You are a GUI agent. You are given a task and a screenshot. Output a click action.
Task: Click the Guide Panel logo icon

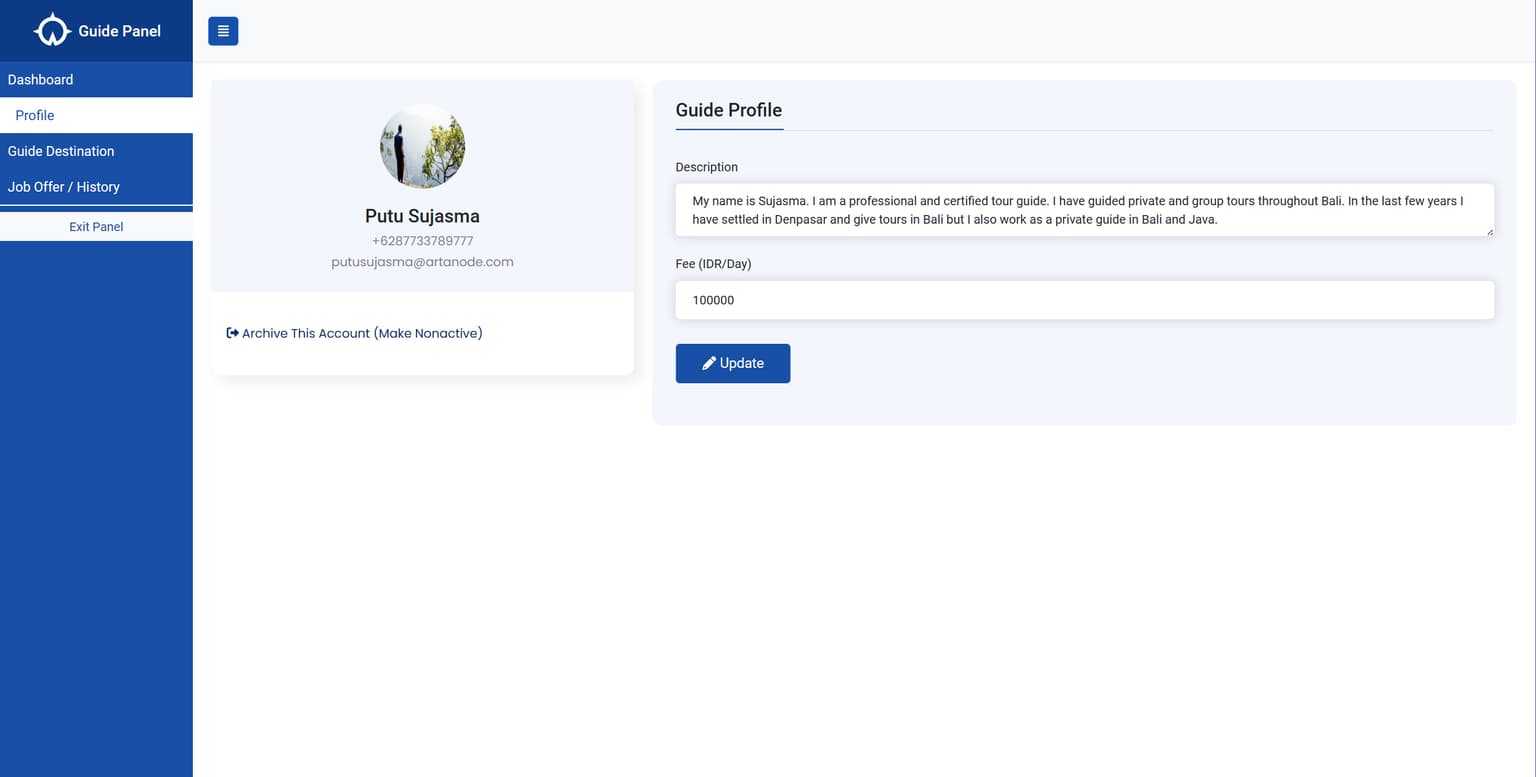tap(52, 30)
